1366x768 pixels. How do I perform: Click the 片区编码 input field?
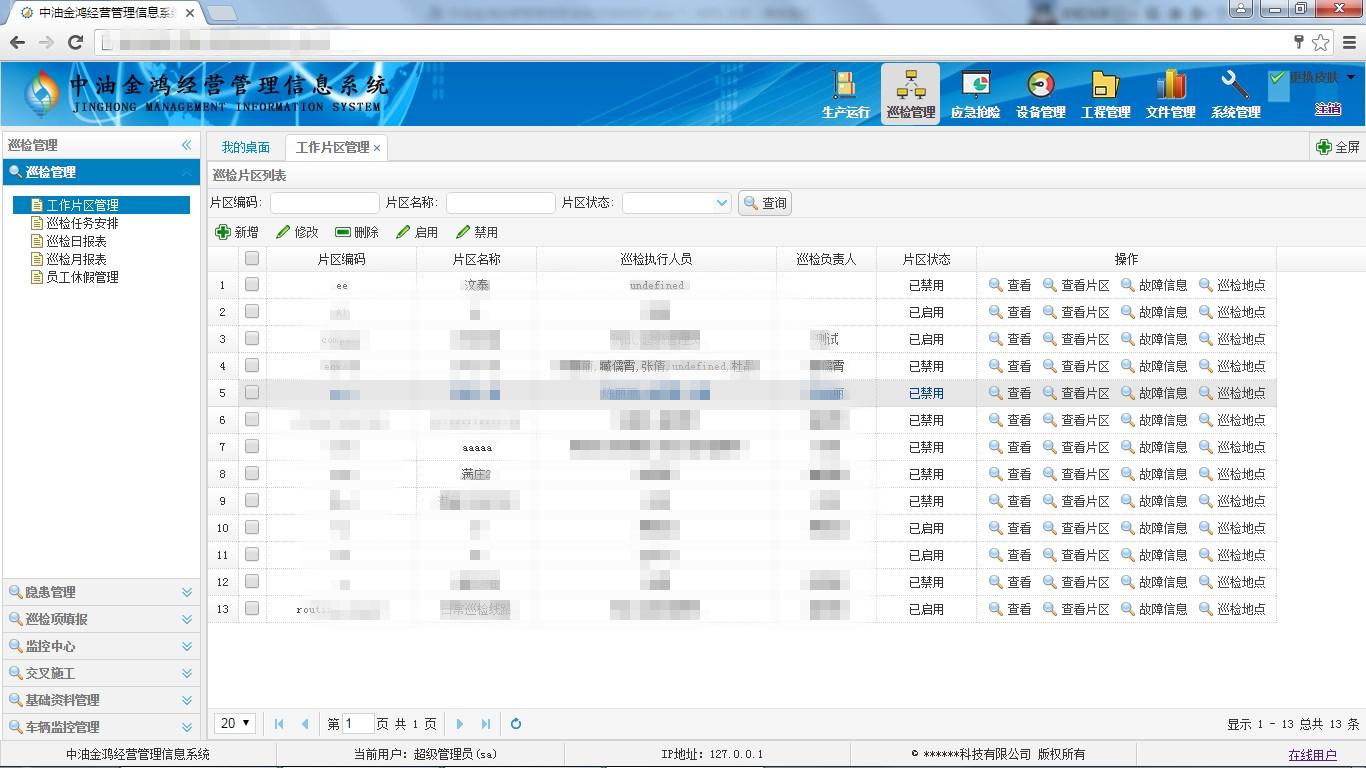tap(324, 203)
